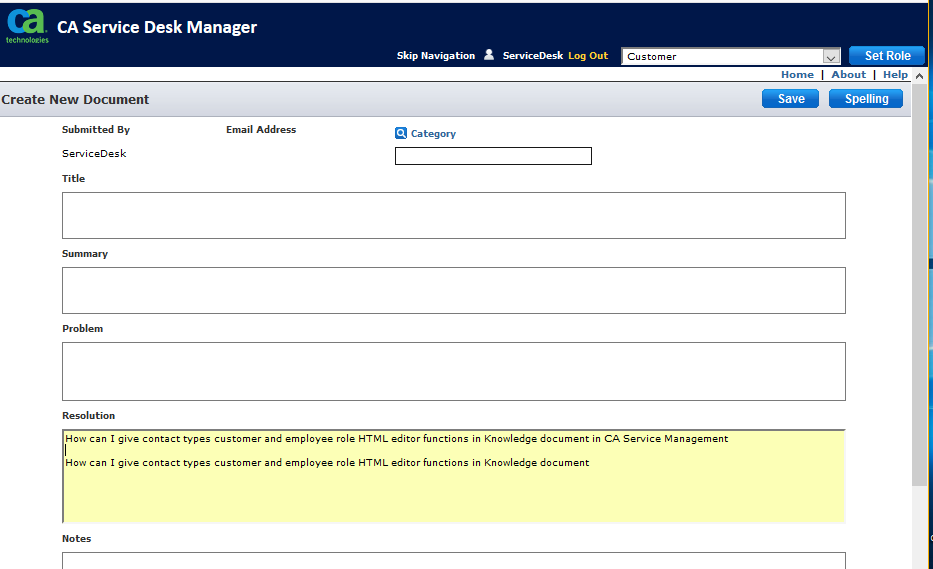Click the Category label link
The height and width of the screenshot is (569, 933).
coord(433,134)
